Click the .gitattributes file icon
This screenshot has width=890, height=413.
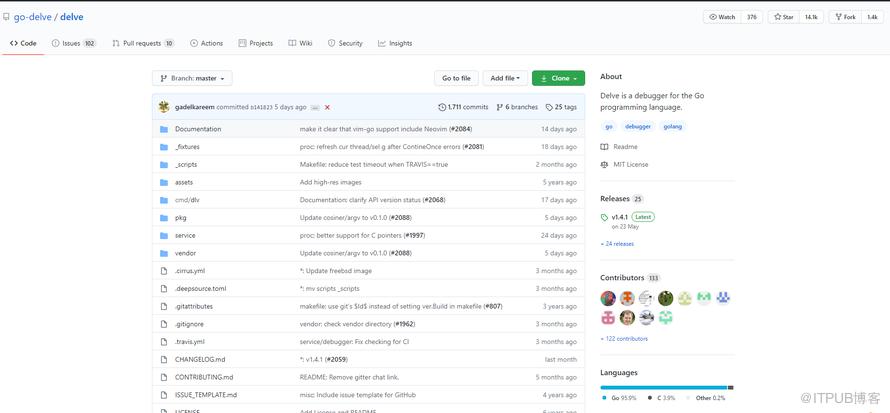164,306
